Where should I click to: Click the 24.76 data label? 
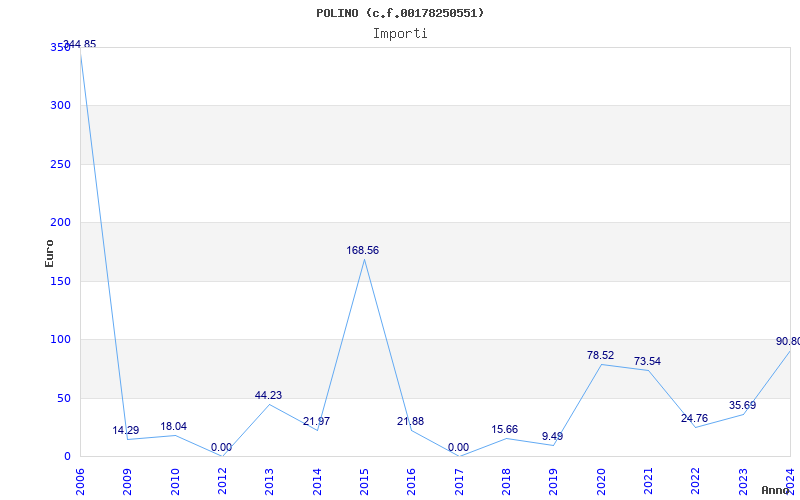(694, 418)
